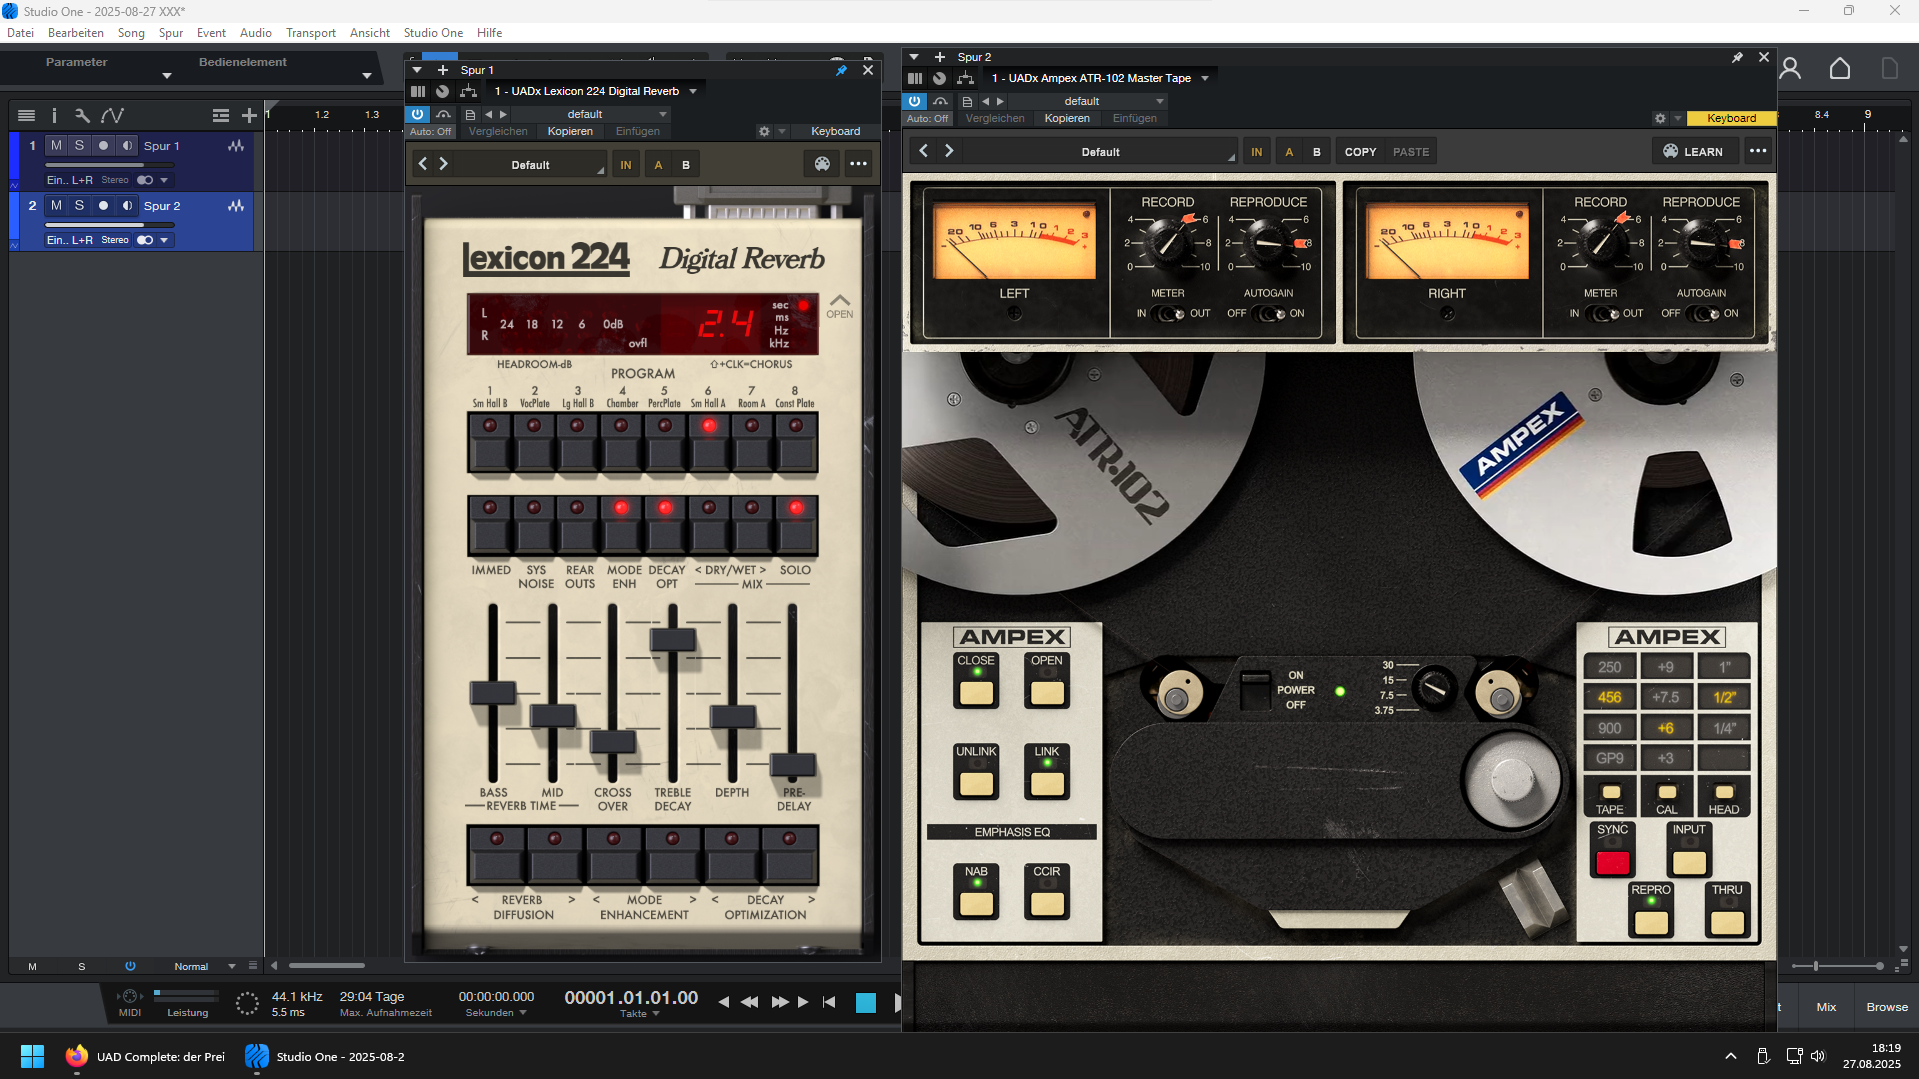This screenshot has width=1919, height=1079.
Task: Toggle left channel METER IN/OUT switch
Action: tap(1167, 314)
